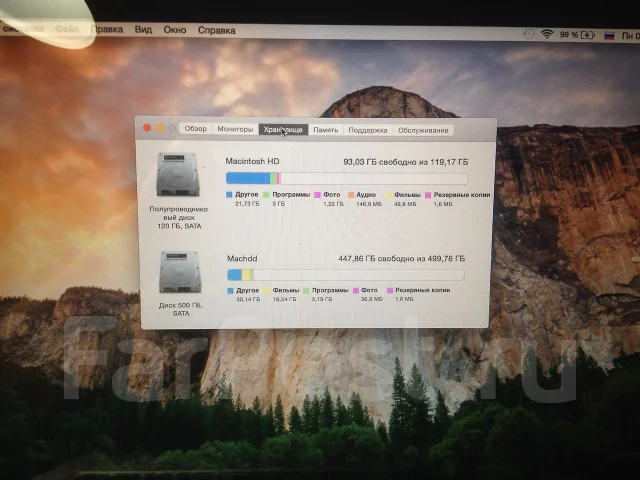Open the Окно menu
Screen dimensions: 640x480
tap(175, 30)
